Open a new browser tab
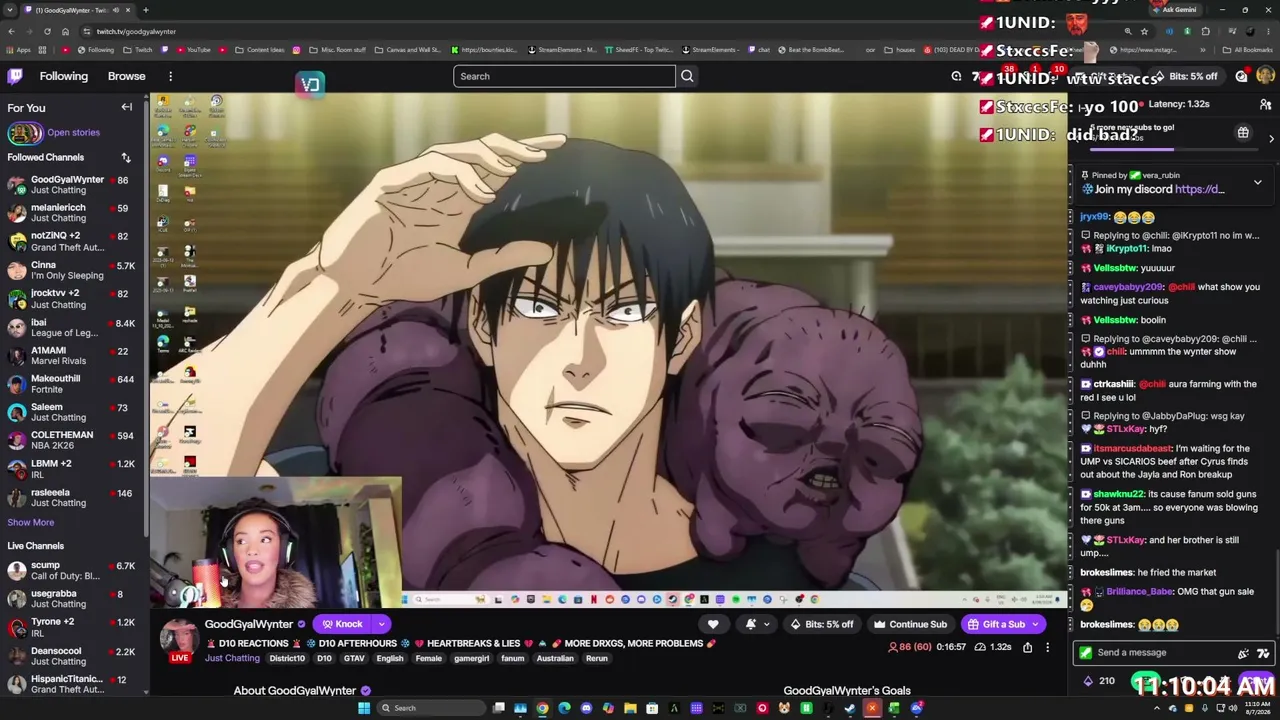The width and height of the screenshot is (1280, 720). (x=145, y=10)
